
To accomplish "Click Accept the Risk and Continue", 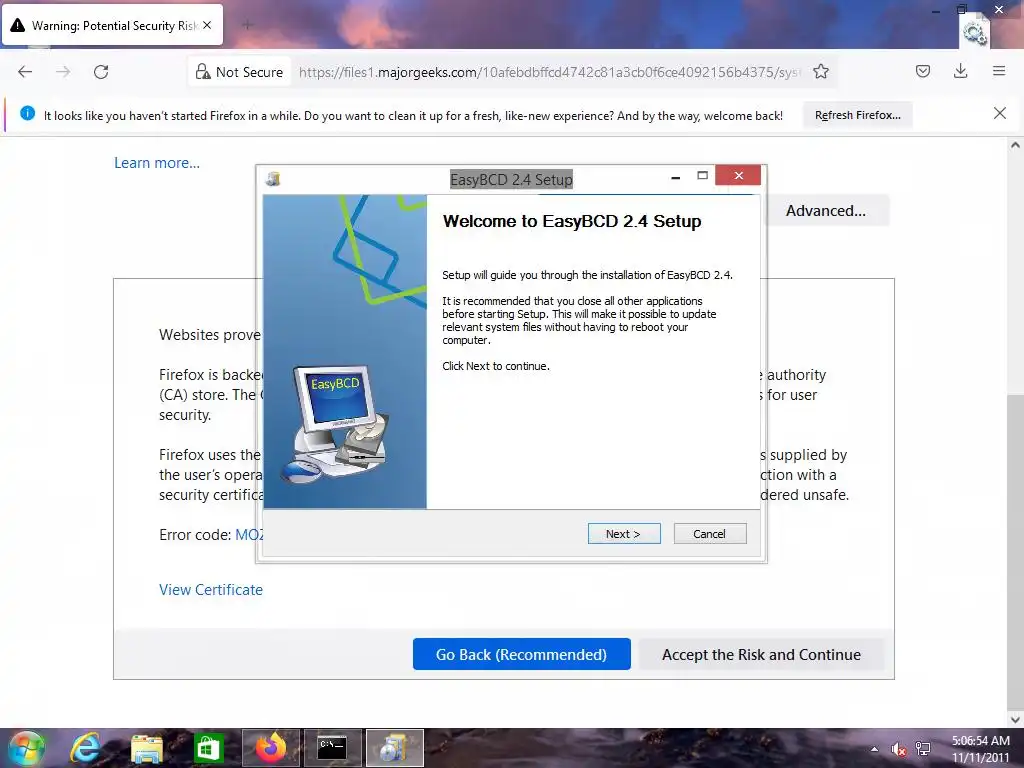I will [761, 654].
